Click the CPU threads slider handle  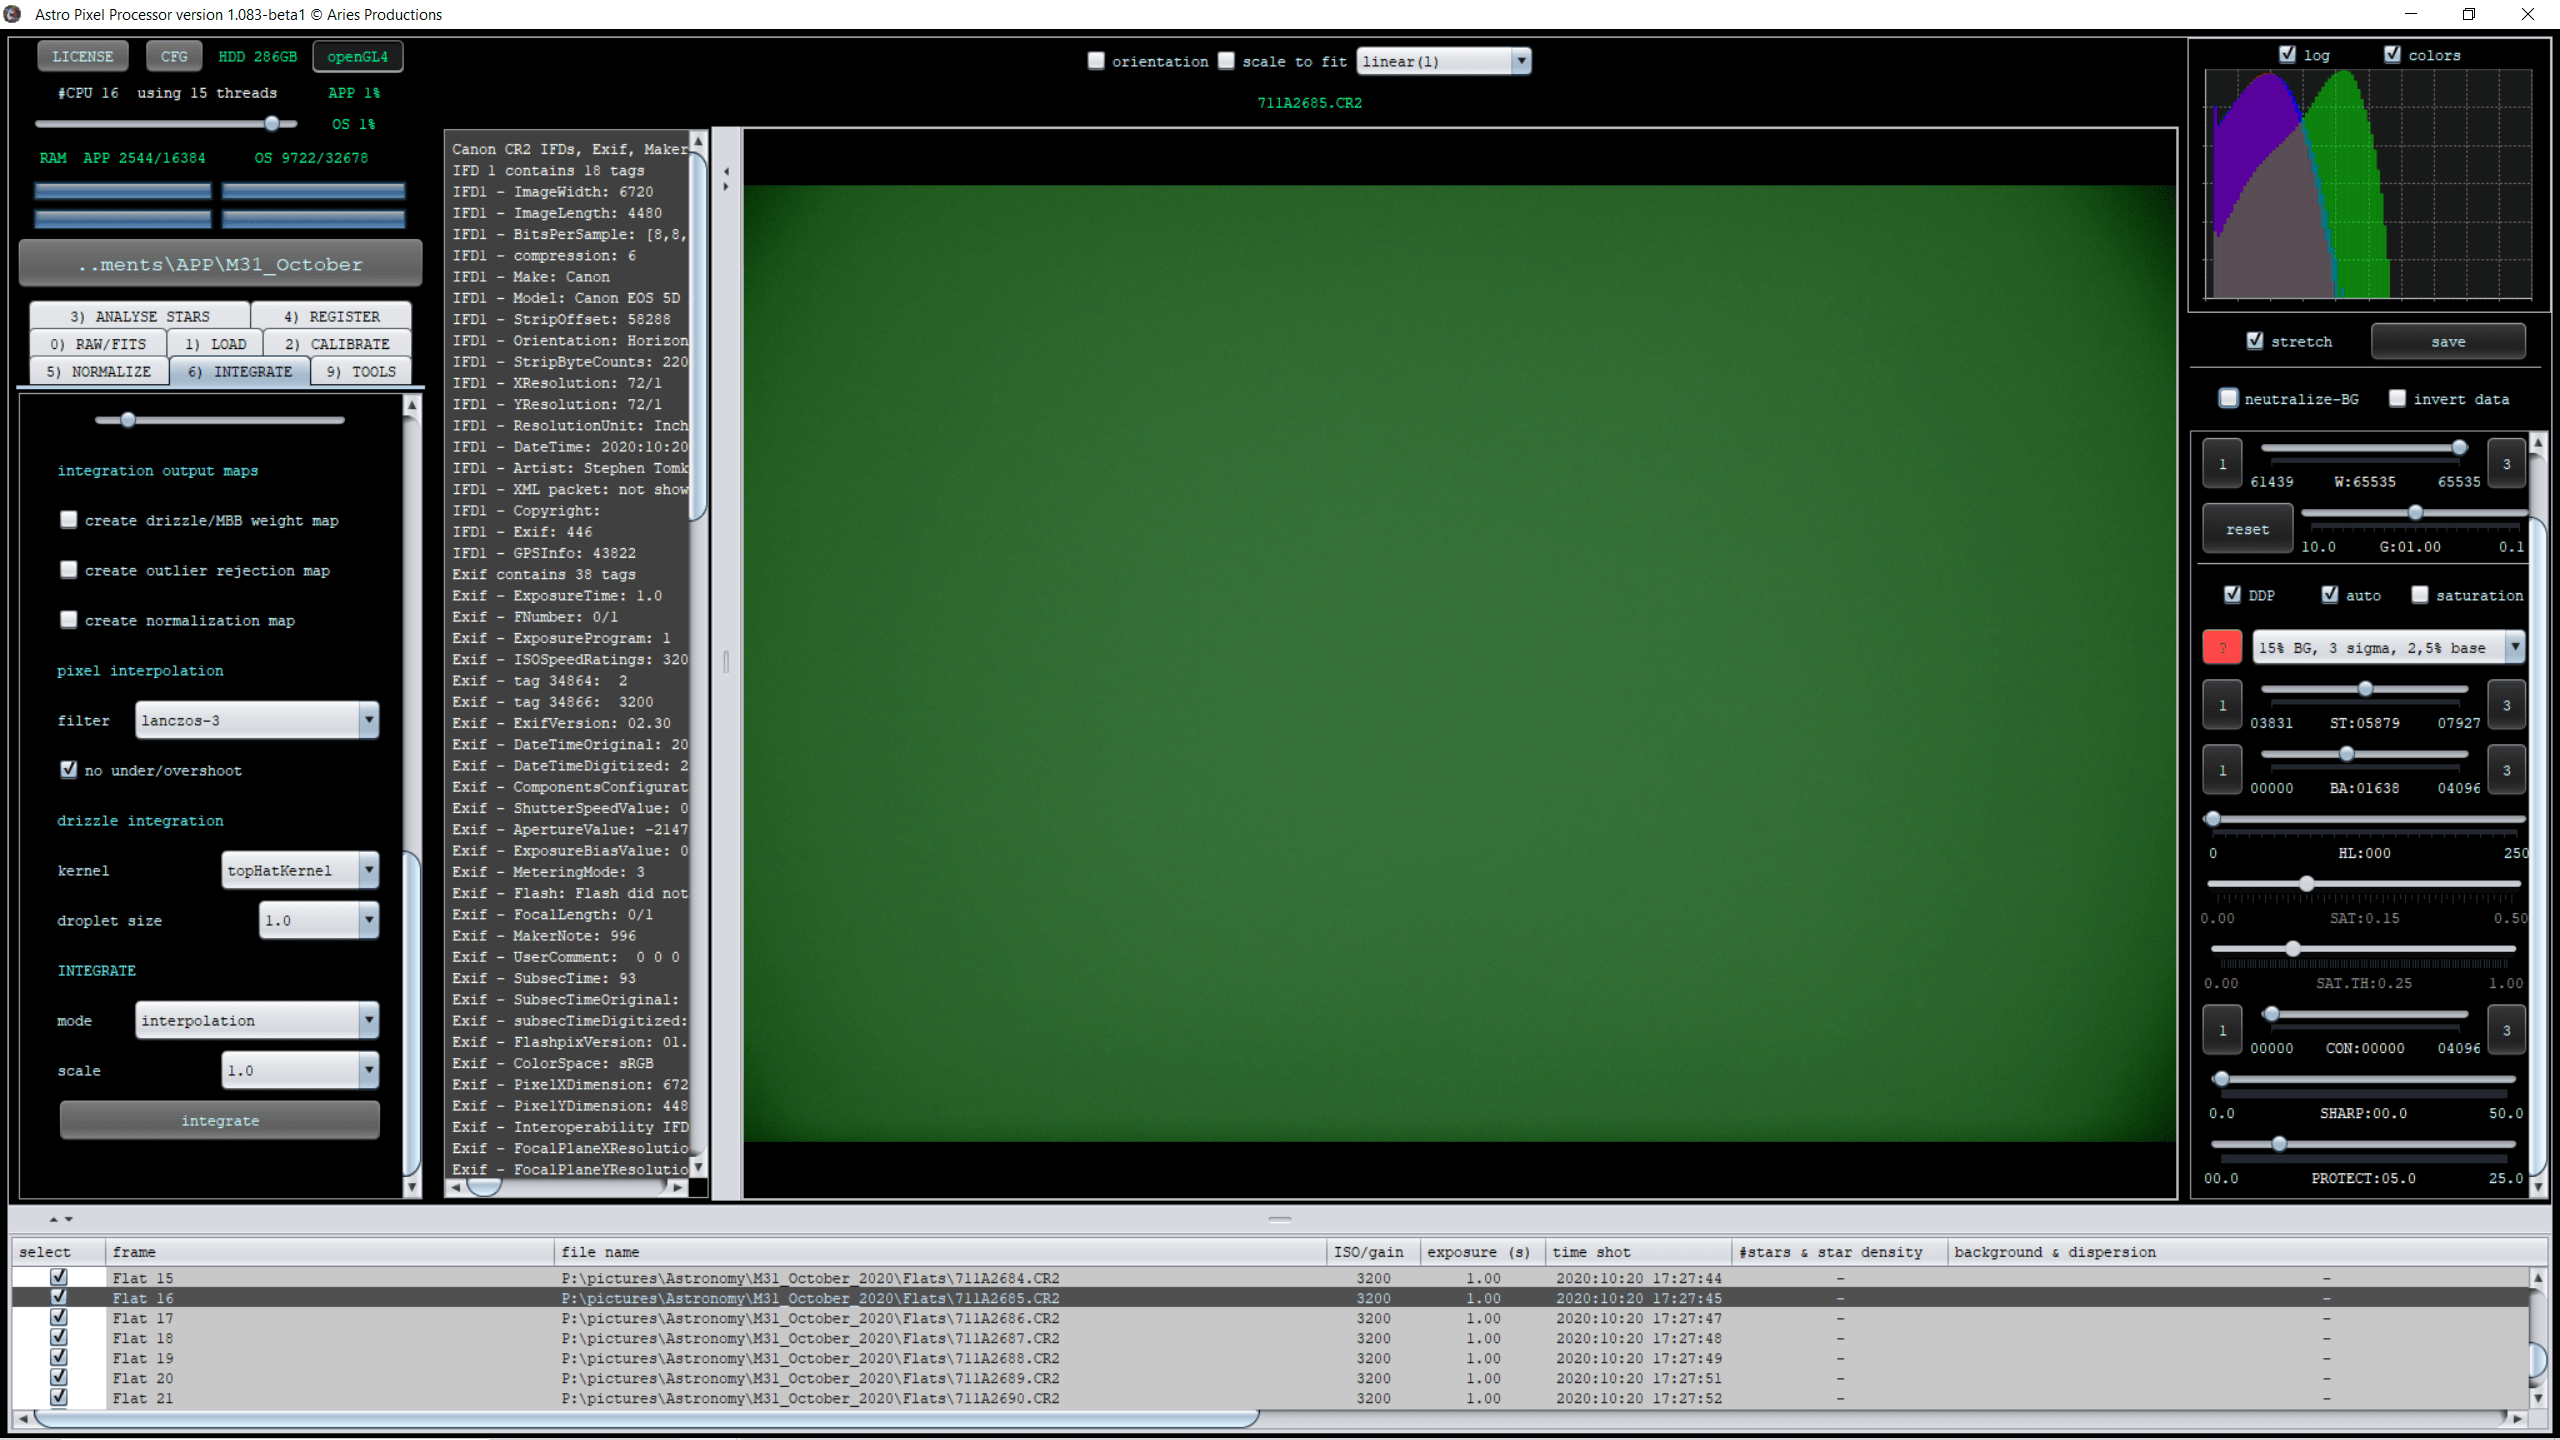(272, 123)
